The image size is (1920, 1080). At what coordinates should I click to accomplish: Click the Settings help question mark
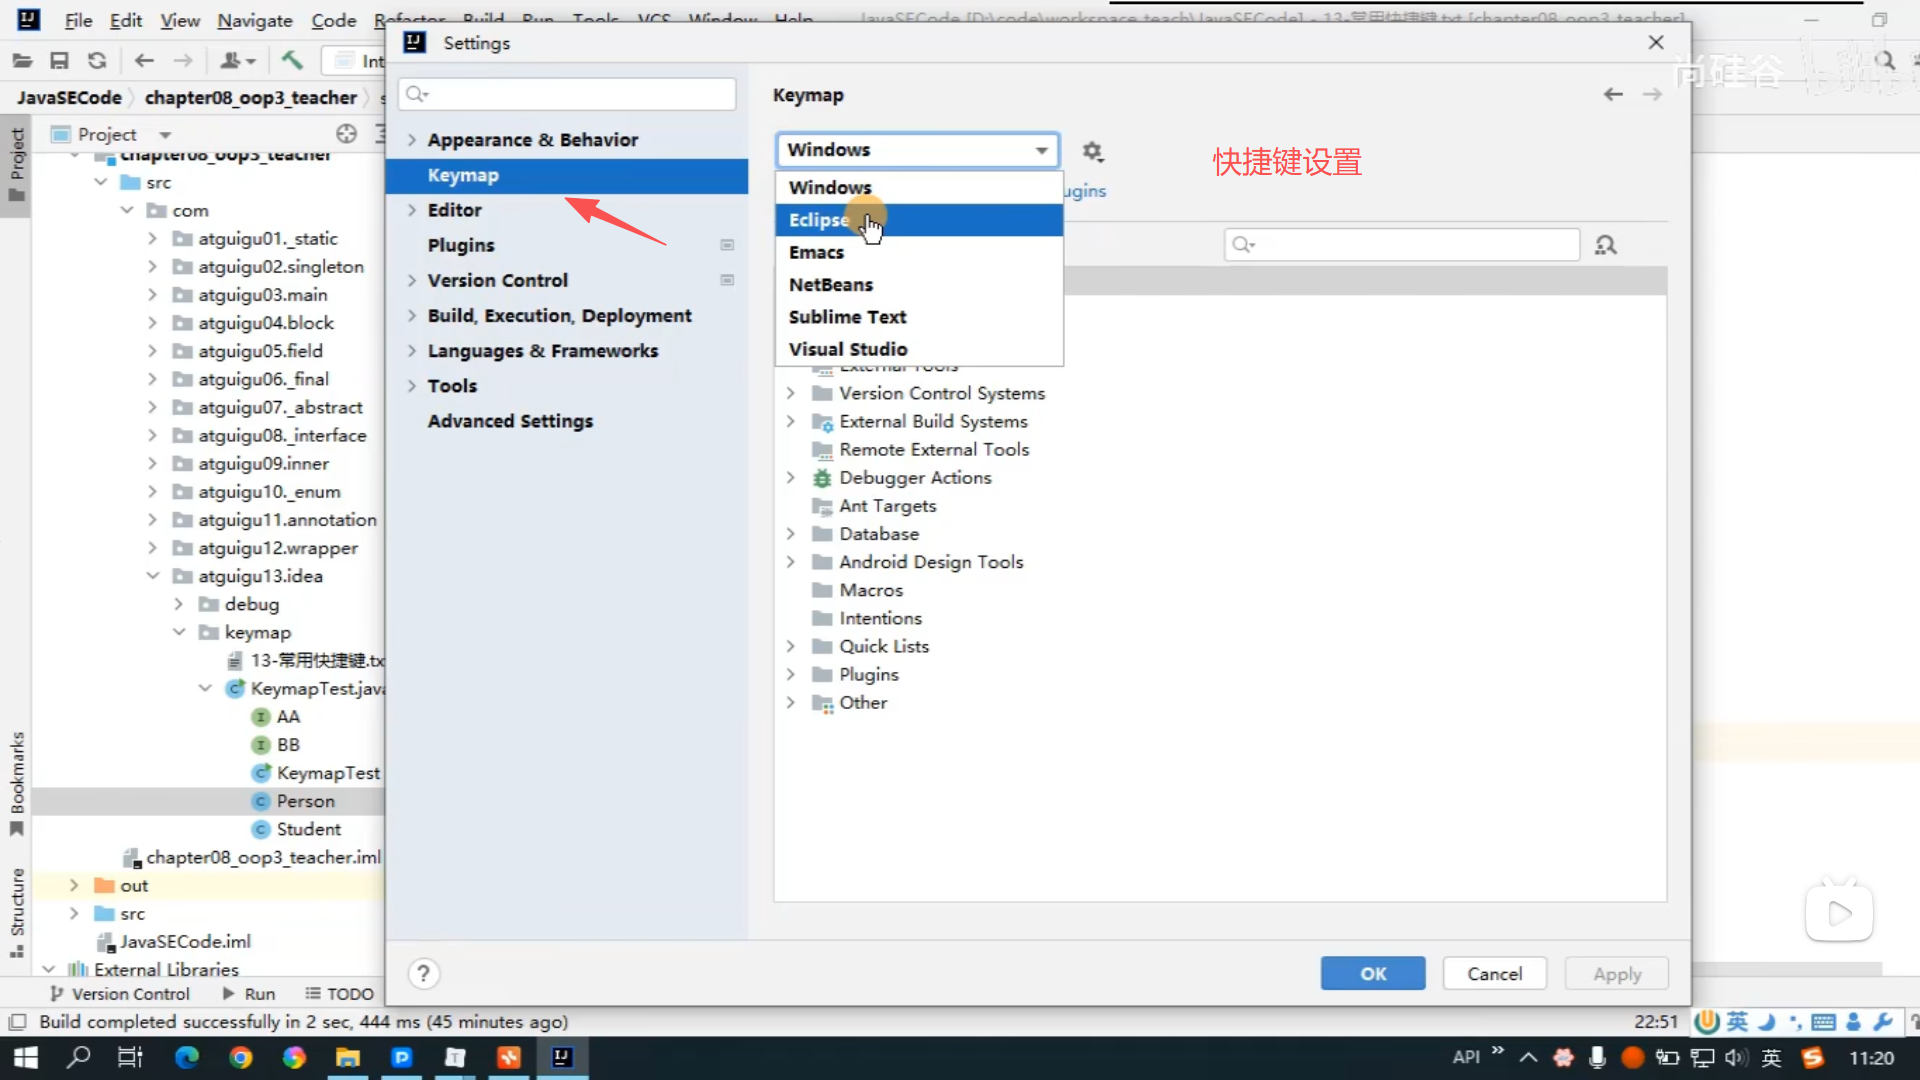pos(423,973)
